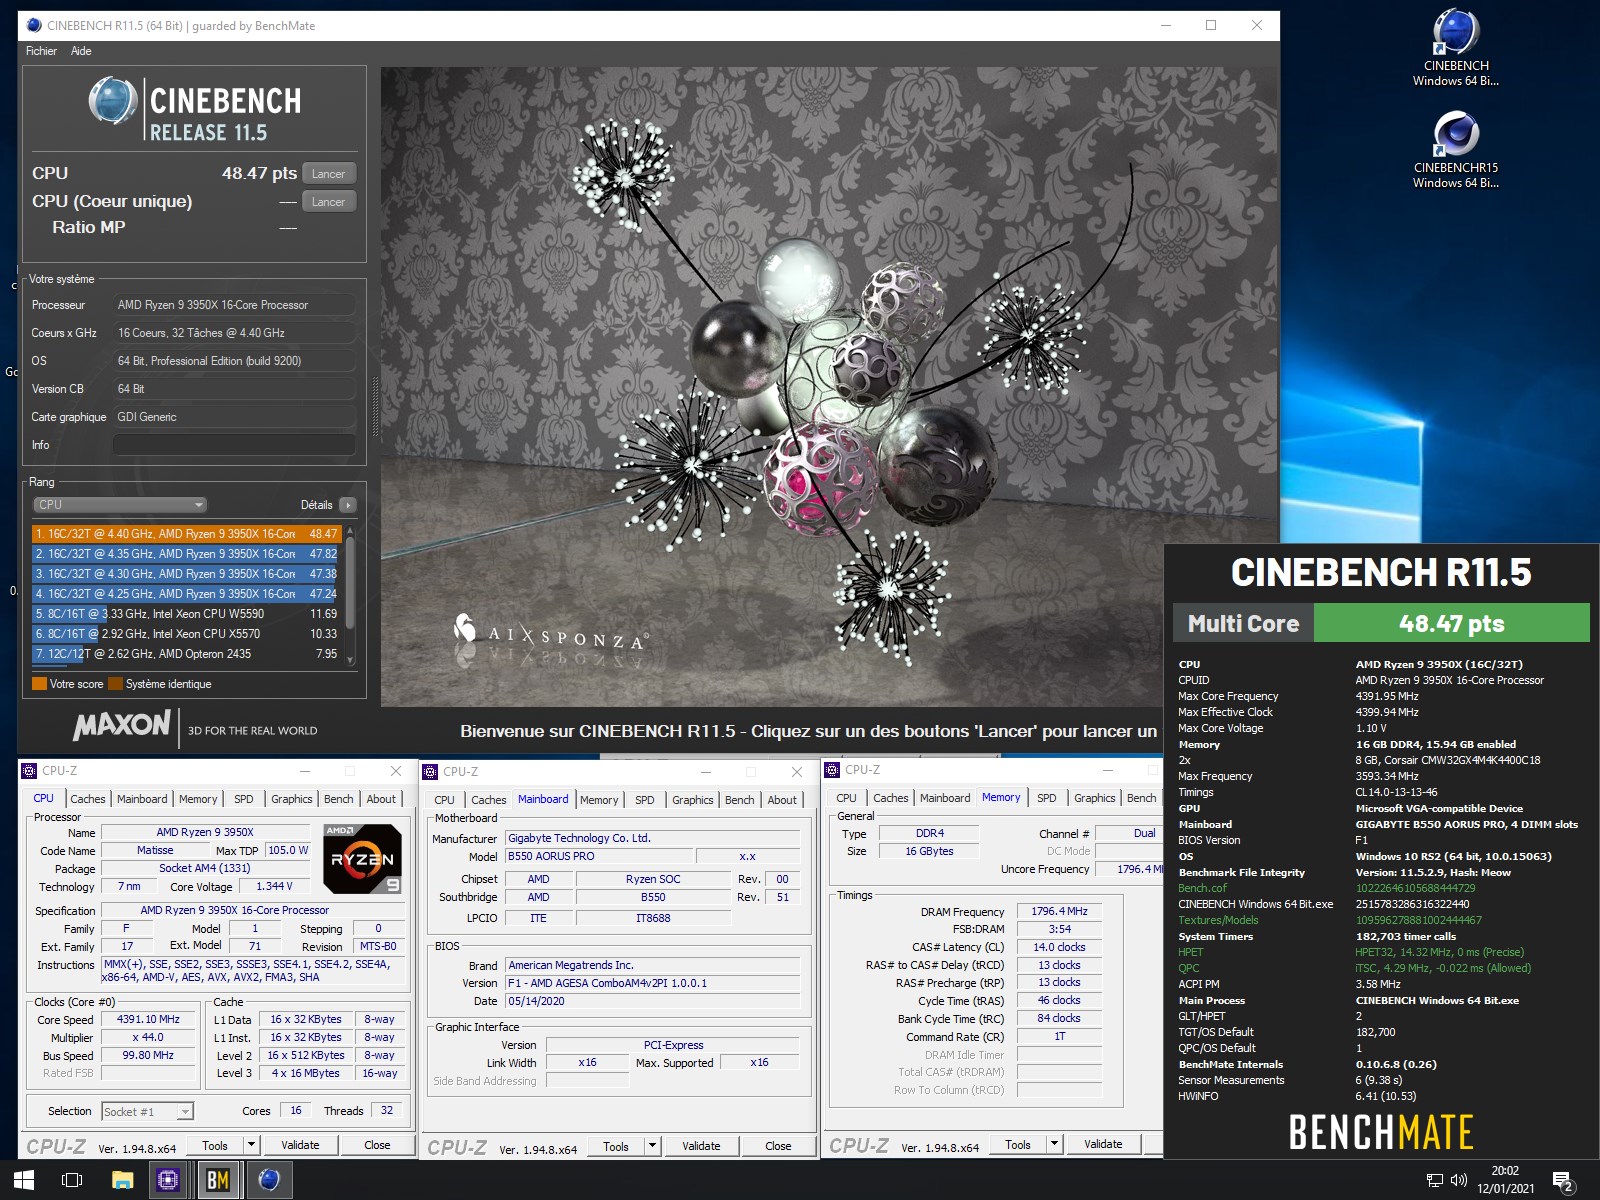
Task: Select the Intel Xeon CPU W5590 ranking row
Action: coord(186,614)
